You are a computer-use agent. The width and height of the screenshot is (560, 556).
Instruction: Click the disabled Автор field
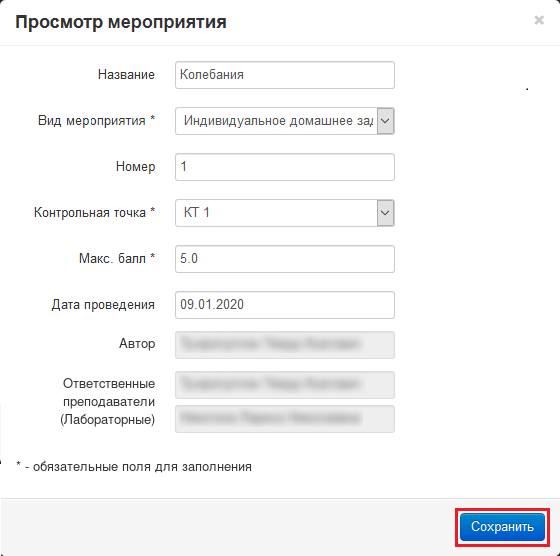[285, 345]
